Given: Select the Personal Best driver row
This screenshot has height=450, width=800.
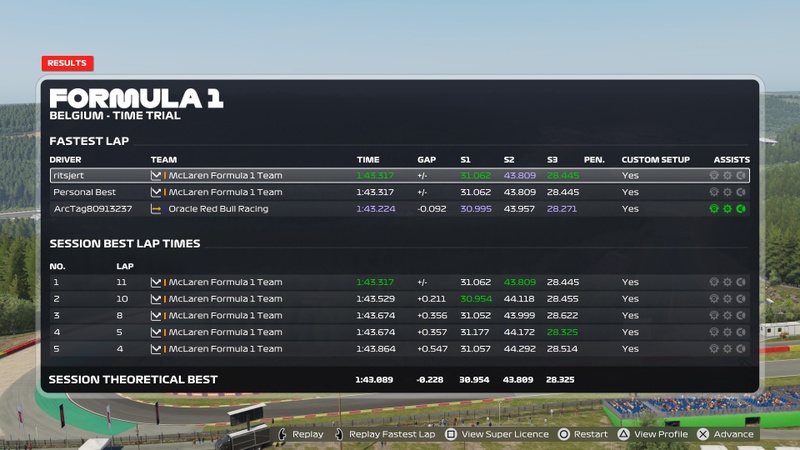Looking at the screenshot, I should [399, 192].
